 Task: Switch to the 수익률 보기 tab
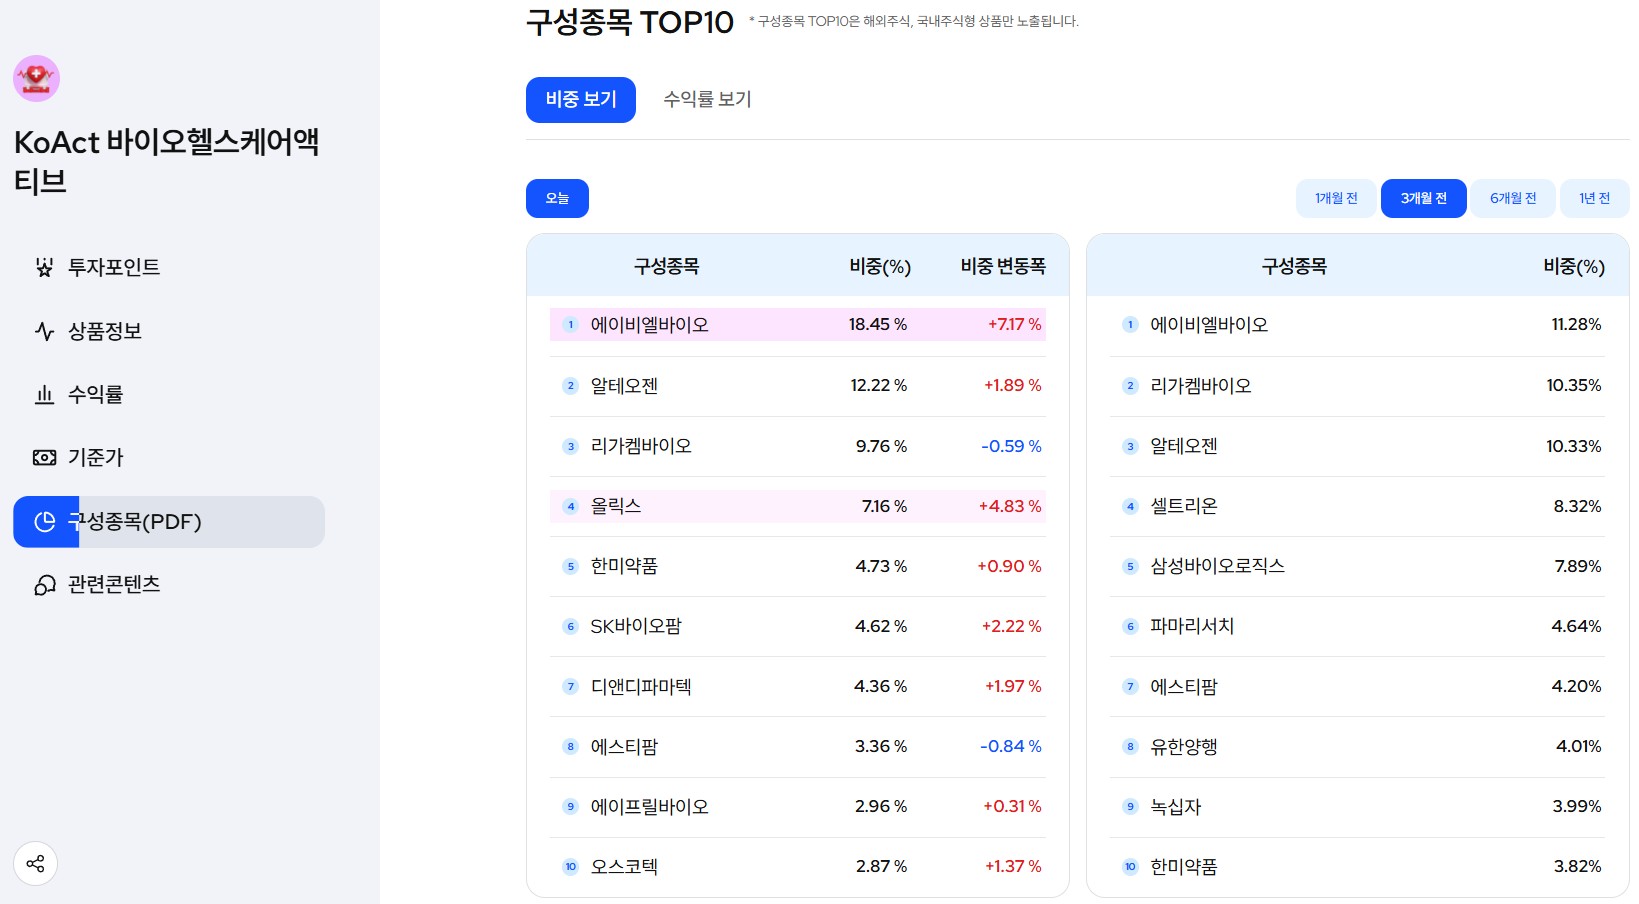pos(707,99)
